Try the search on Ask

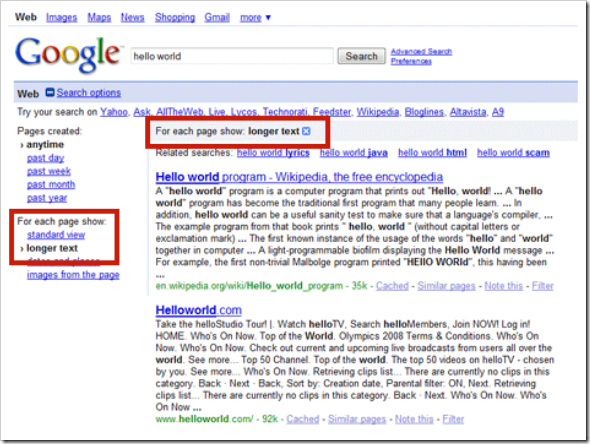pyautogui.click(x=142, y=112)
